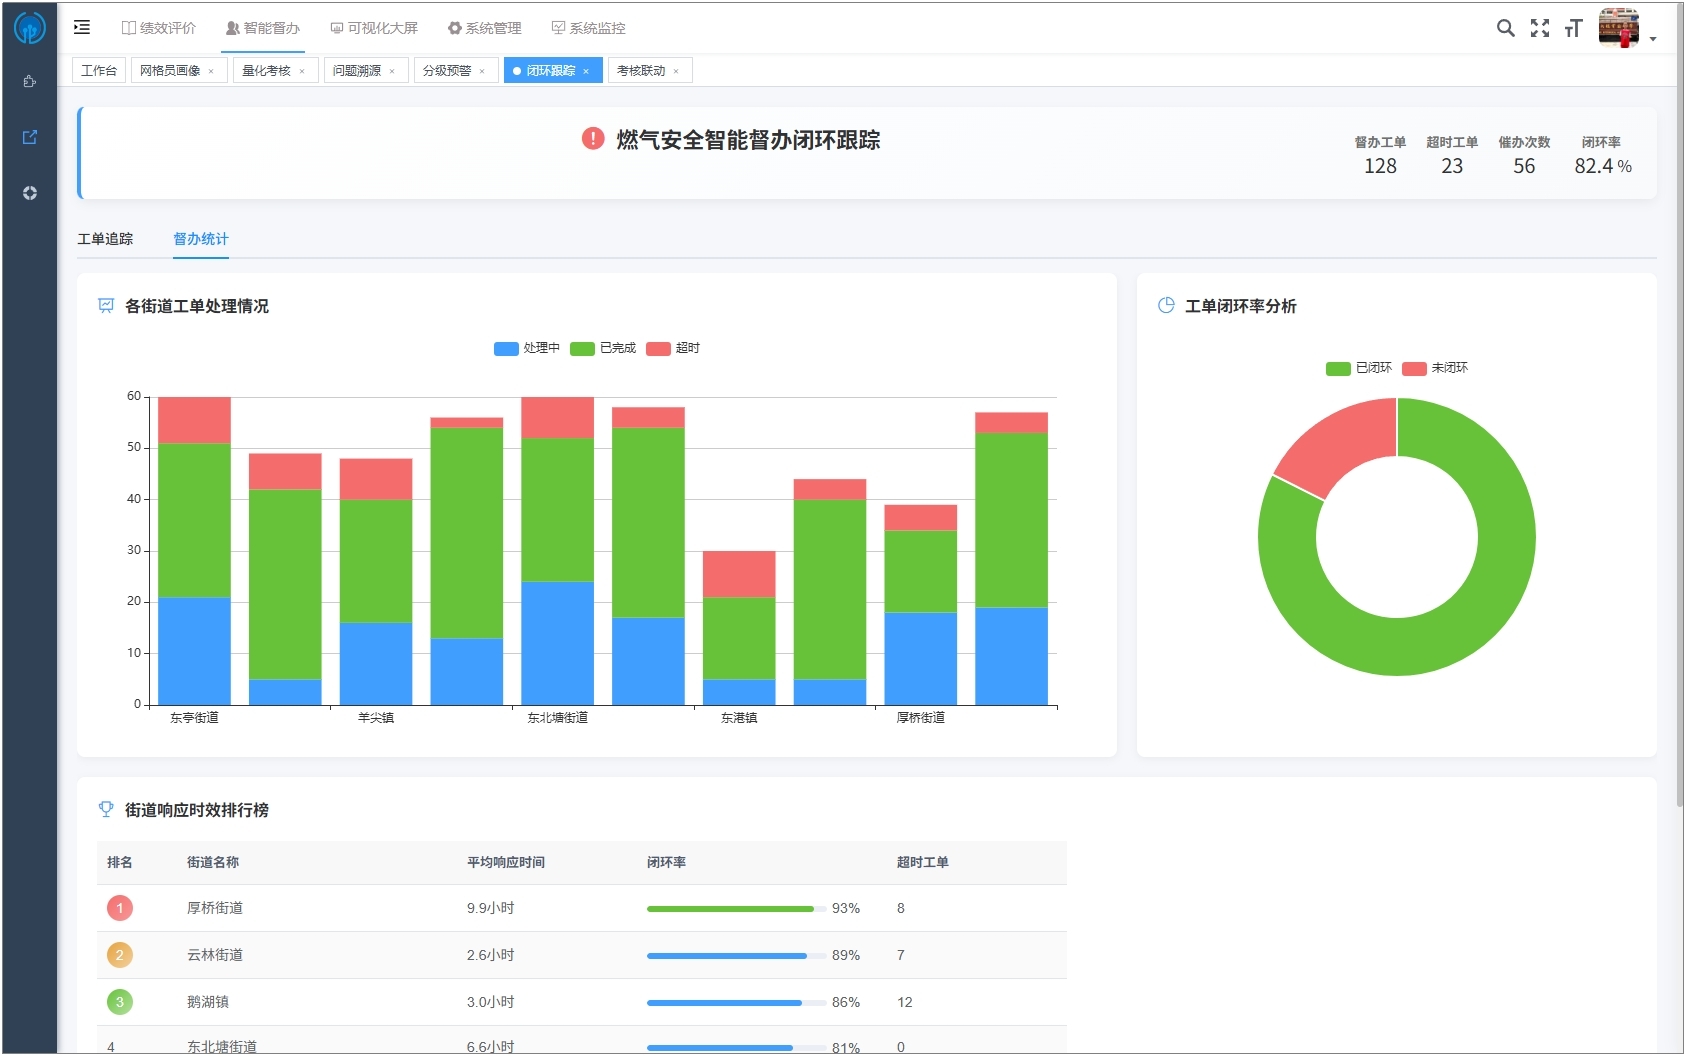Open the 系统管理 top menu
Screen dimensions: 1686x1058
(484, 28)
